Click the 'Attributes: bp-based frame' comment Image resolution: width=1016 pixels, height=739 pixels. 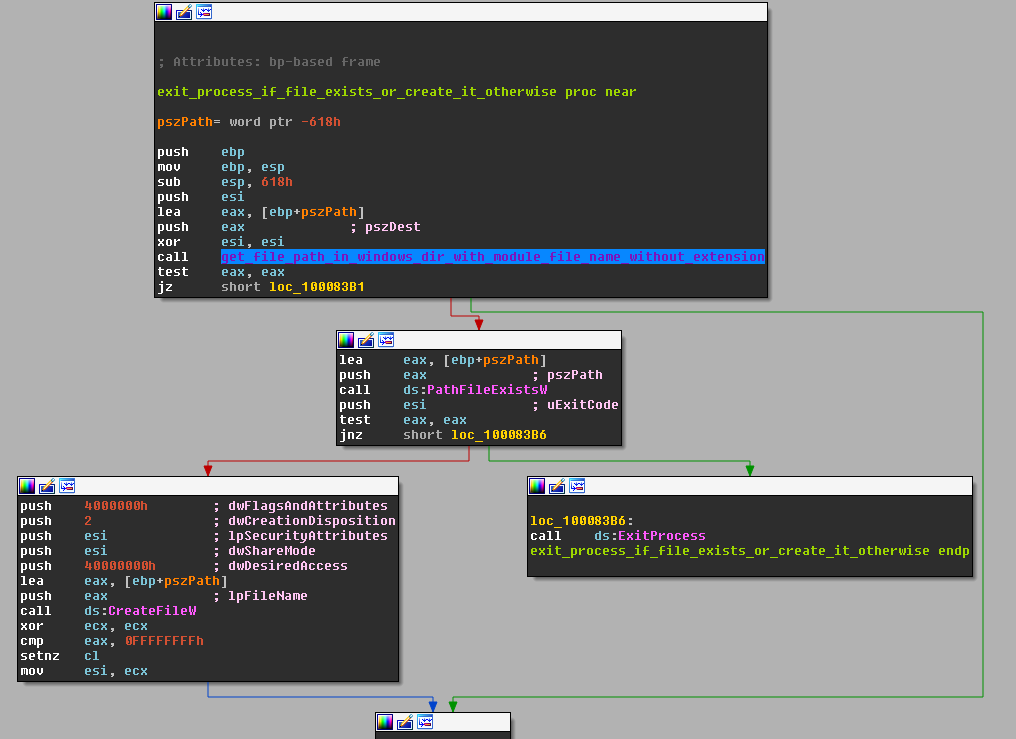pyautogui.click(x=269, y=62)
